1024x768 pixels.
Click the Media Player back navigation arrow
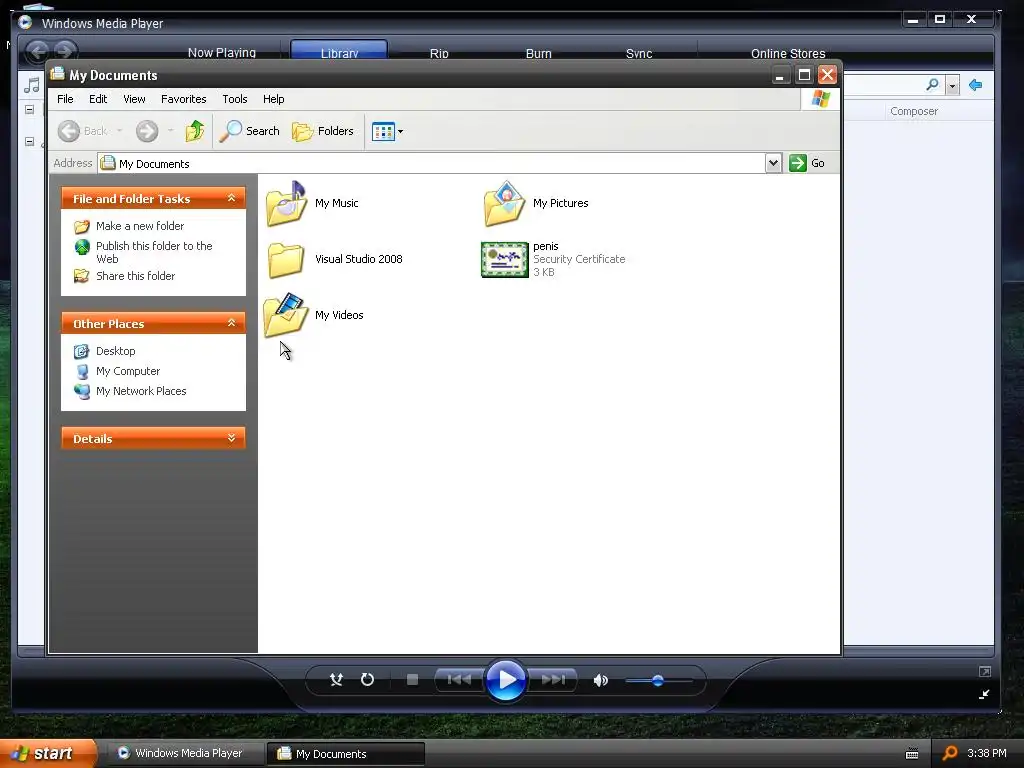point(37,50)
